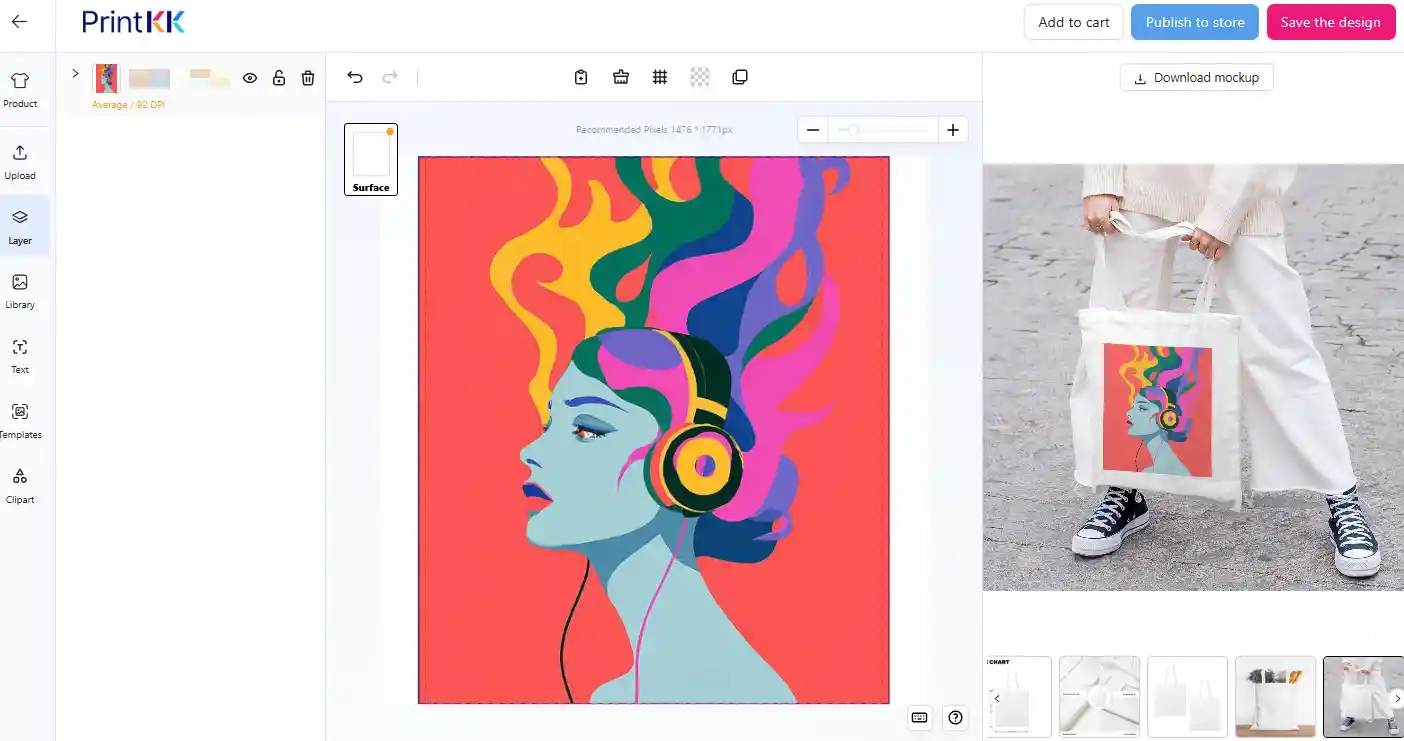
Task: Toggle the transparent background checkerboard option
Action: 699,76
